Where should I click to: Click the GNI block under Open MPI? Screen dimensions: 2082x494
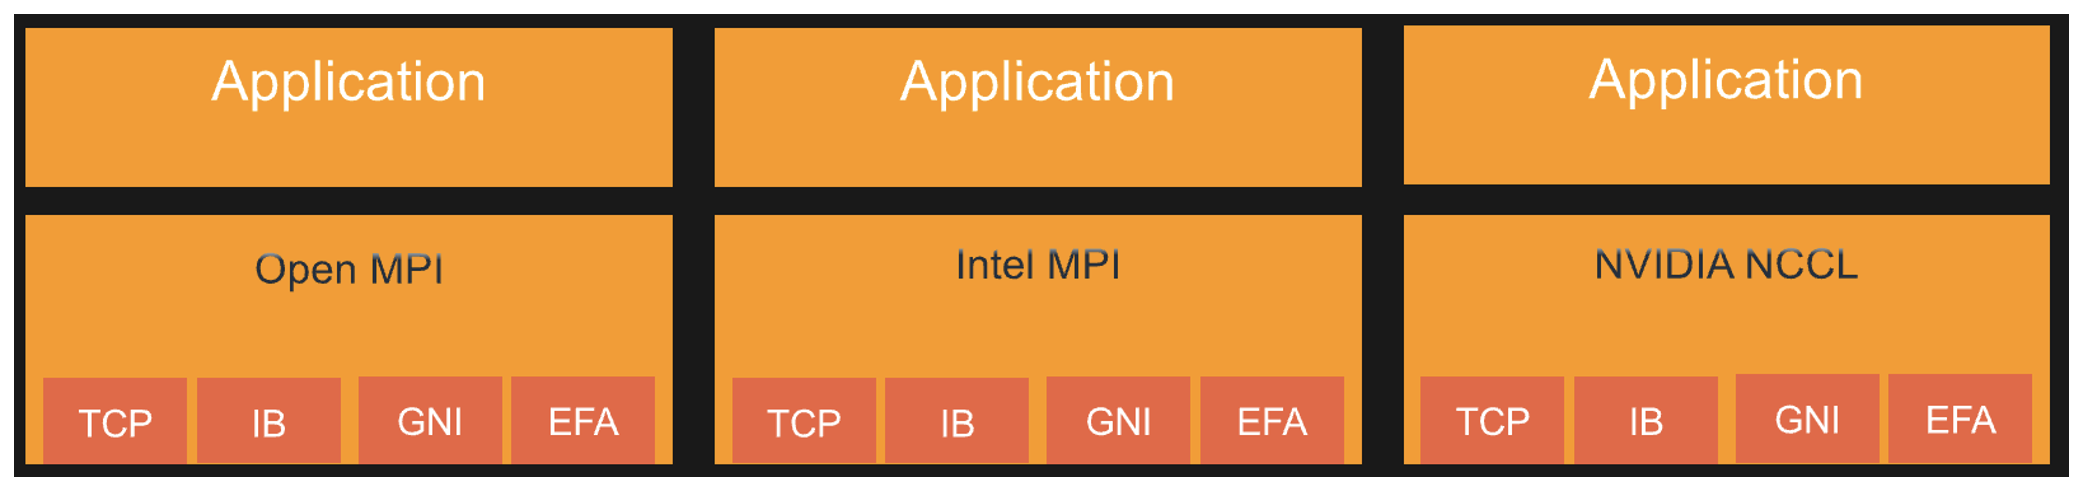pos(430,420)
